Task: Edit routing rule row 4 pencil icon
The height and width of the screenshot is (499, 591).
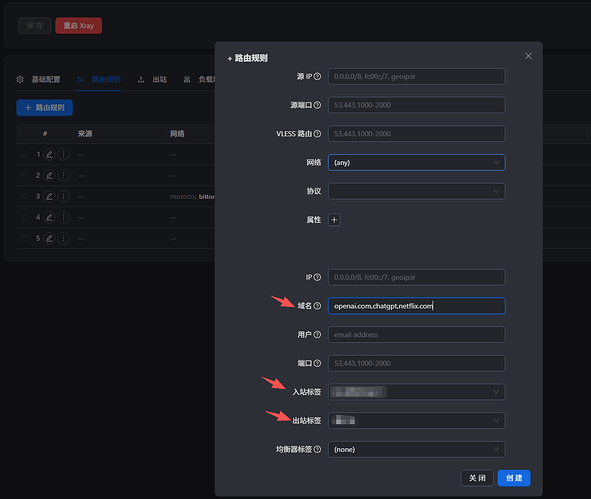Action: pos(49,217)
